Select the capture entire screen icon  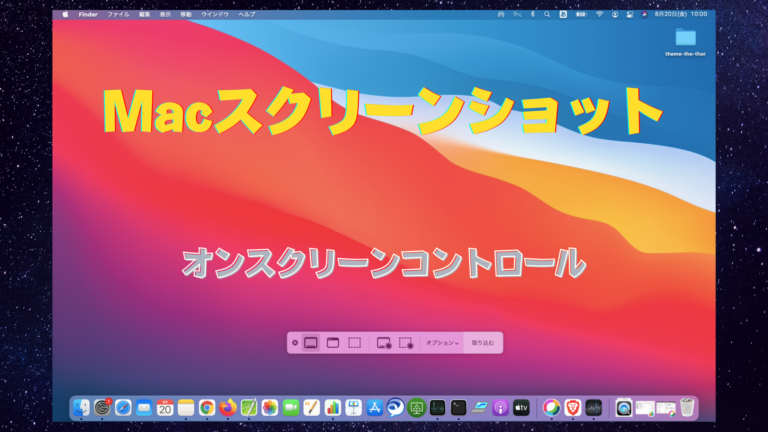tap(311, 343)
